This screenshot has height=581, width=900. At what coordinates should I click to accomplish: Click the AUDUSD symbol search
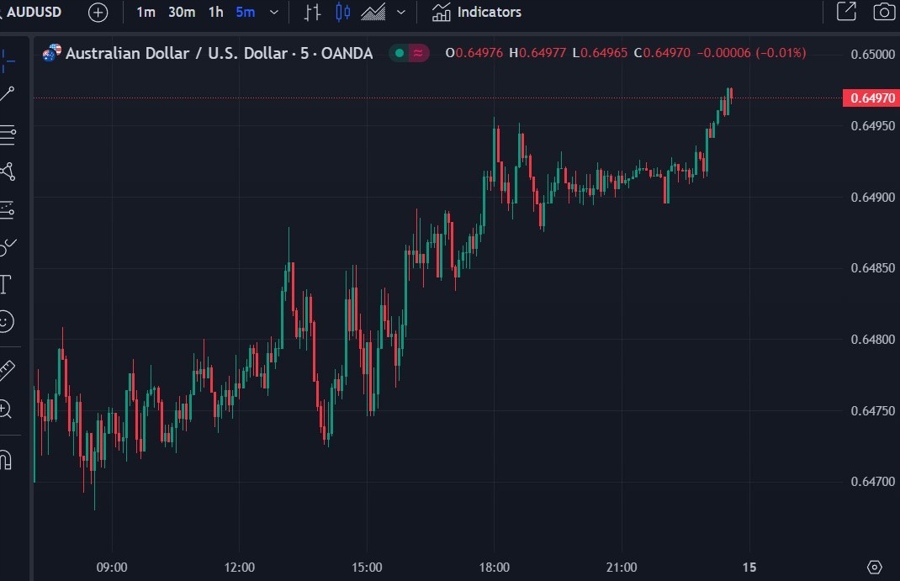click(x=32, y=12)
